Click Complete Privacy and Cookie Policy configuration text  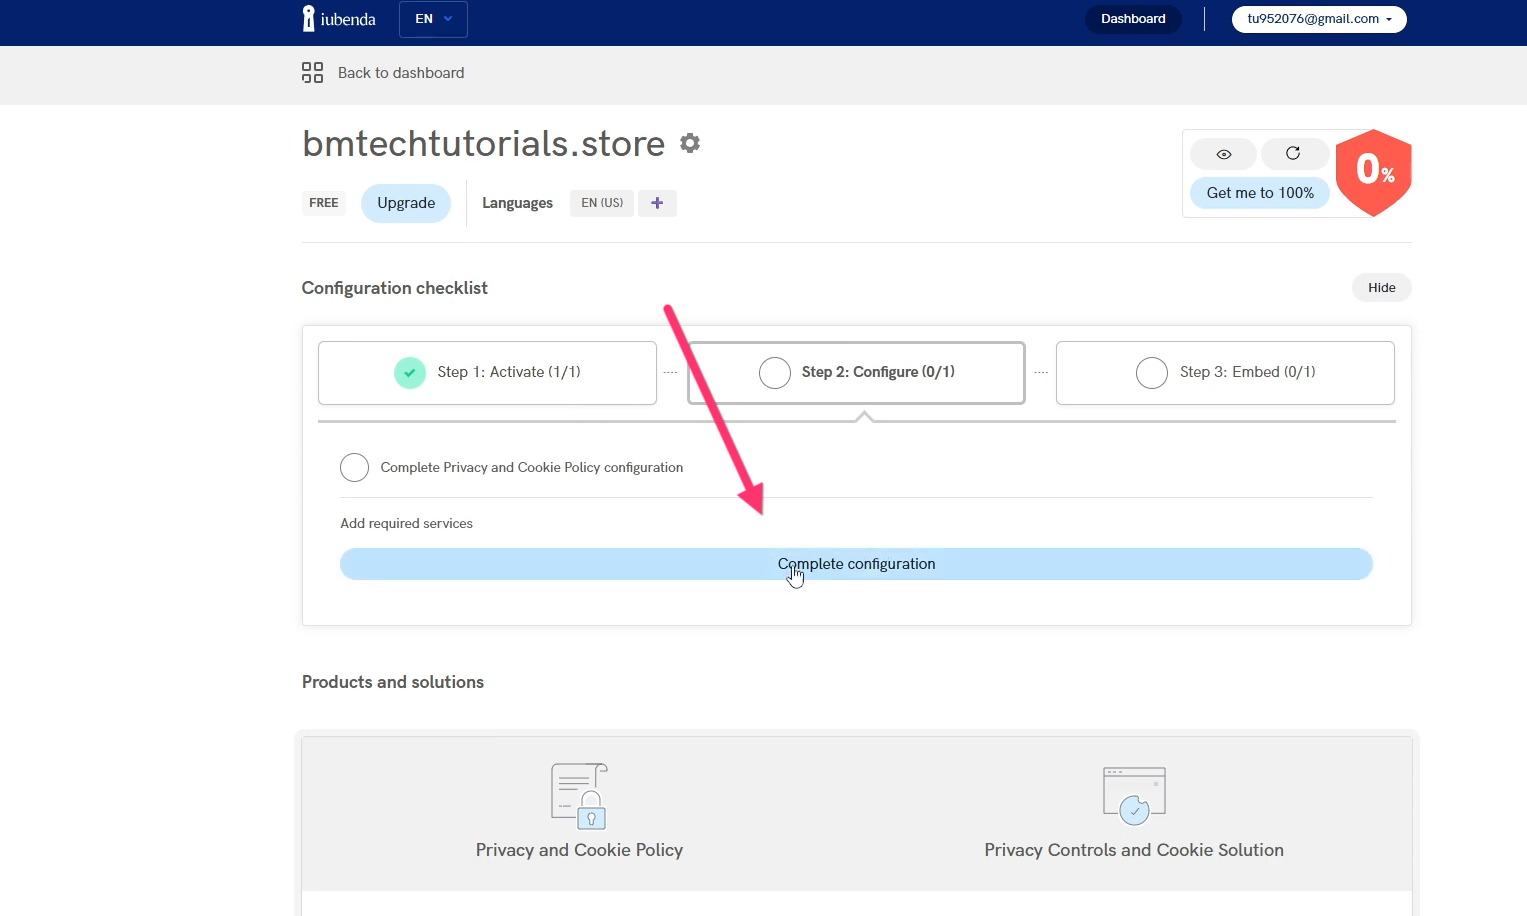click(x=532, y=467)
